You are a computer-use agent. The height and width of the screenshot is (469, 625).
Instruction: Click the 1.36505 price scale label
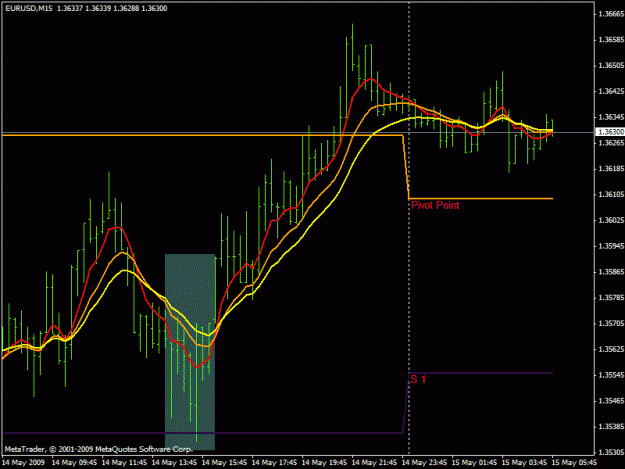coord(611,65)
